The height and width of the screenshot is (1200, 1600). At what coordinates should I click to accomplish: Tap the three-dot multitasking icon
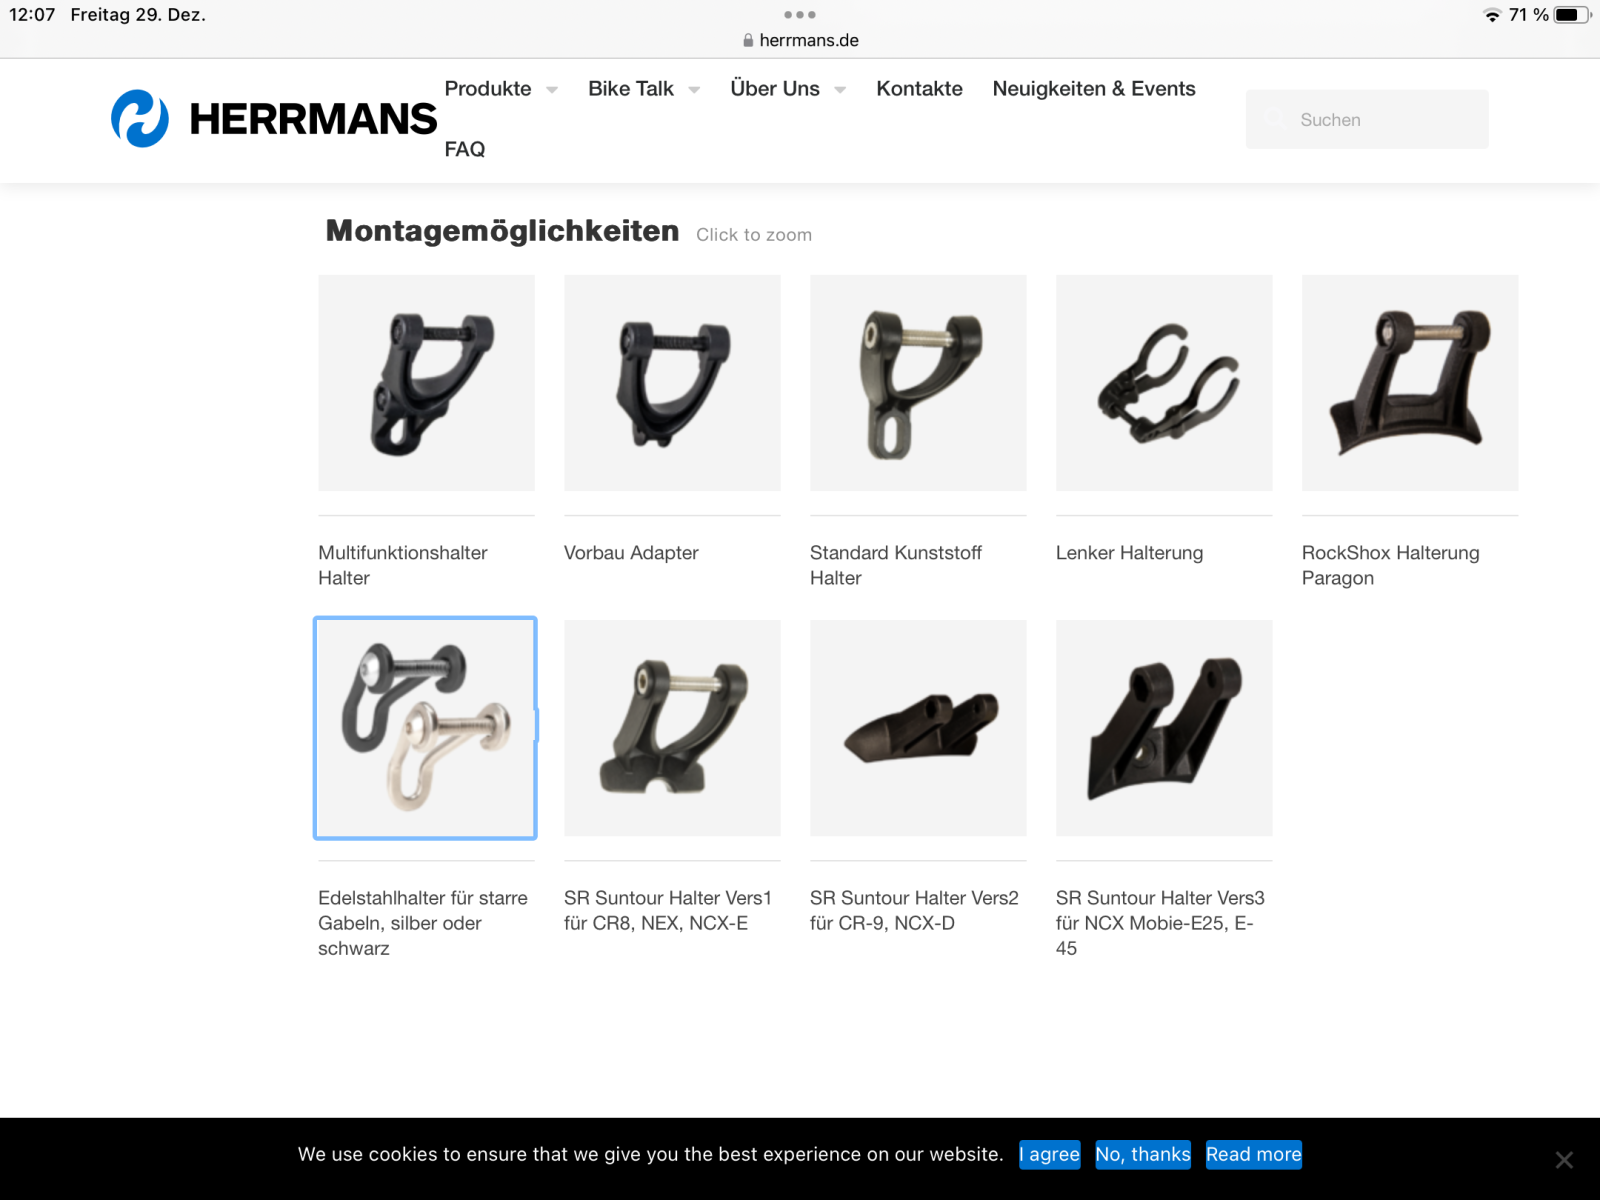coord(800,15)
